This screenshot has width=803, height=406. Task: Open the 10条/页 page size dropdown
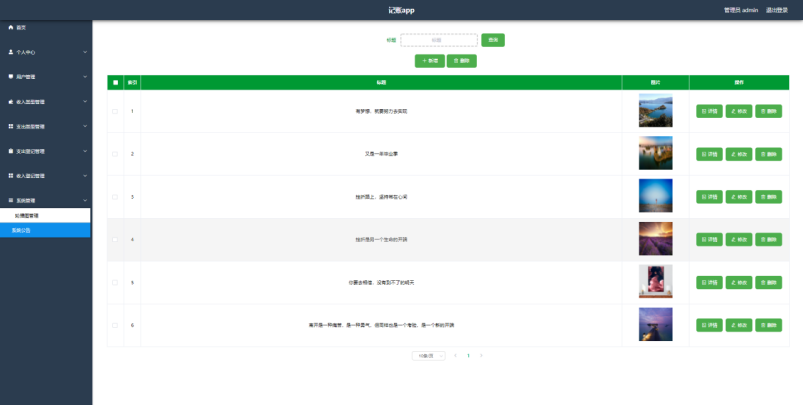pos(428,355)
